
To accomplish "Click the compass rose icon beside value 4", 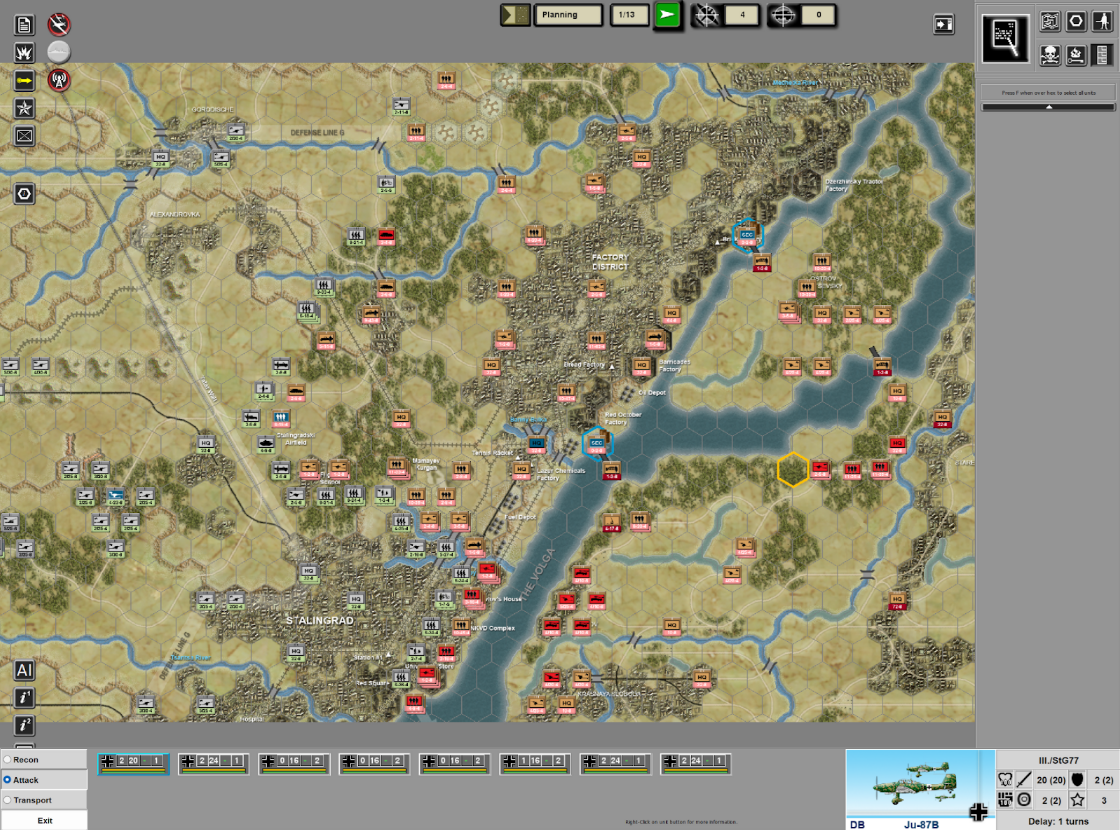I will (x=706, y=15).
